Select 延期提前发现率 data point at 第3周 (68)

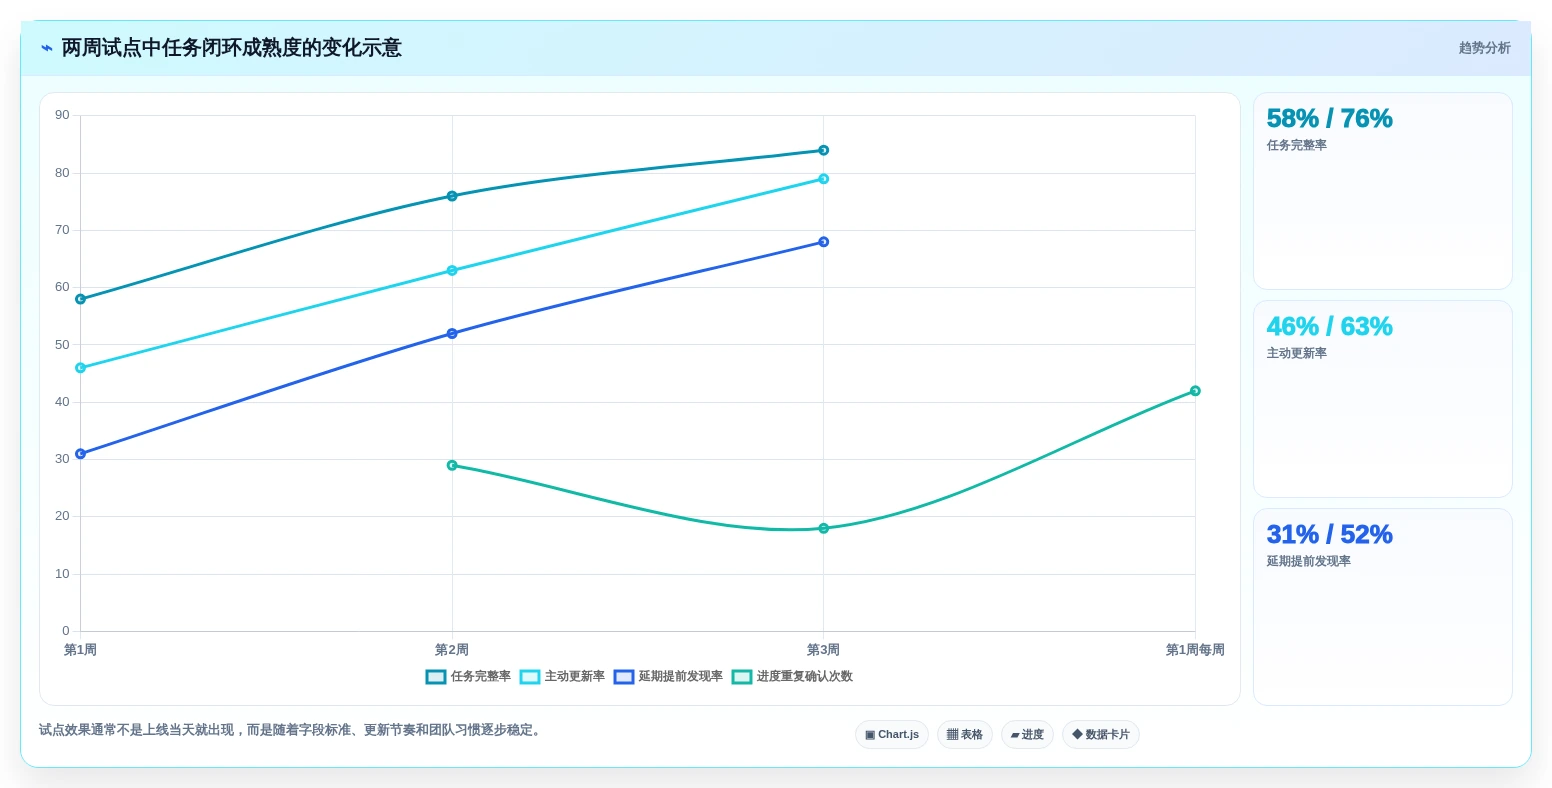824,242
